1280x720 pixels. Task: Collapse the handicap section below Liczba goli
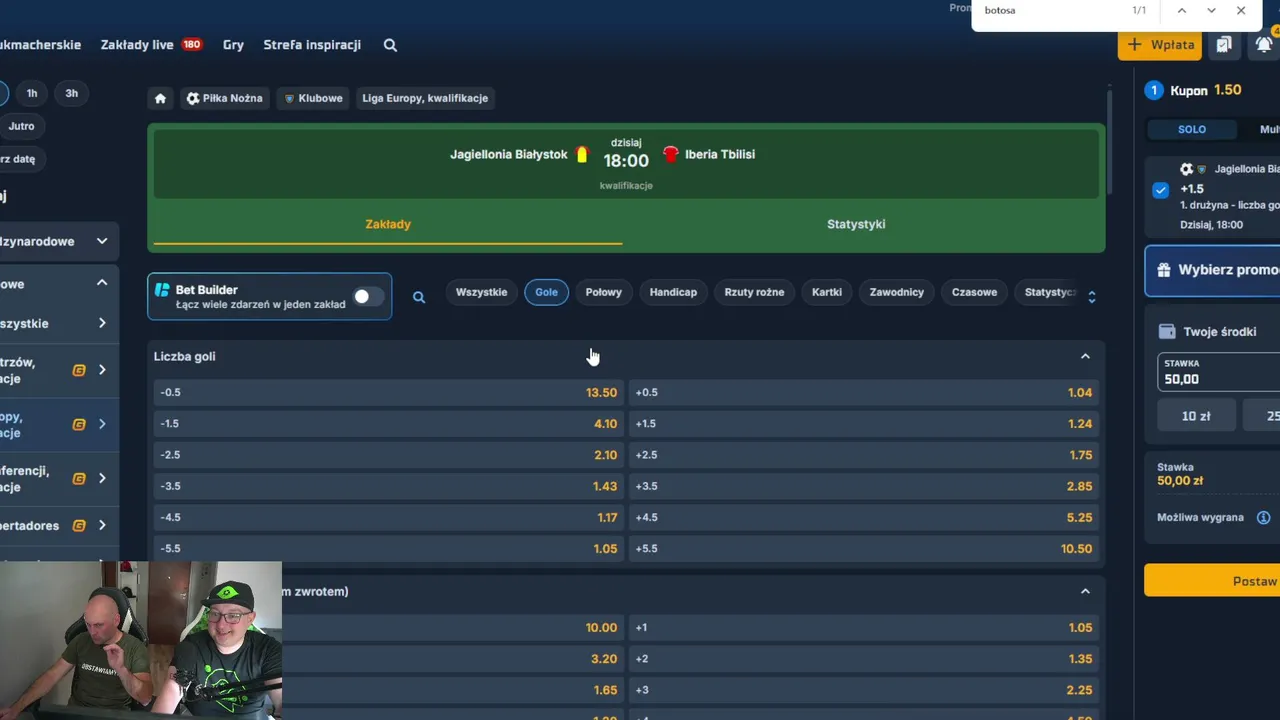[x=1085, y=591]
